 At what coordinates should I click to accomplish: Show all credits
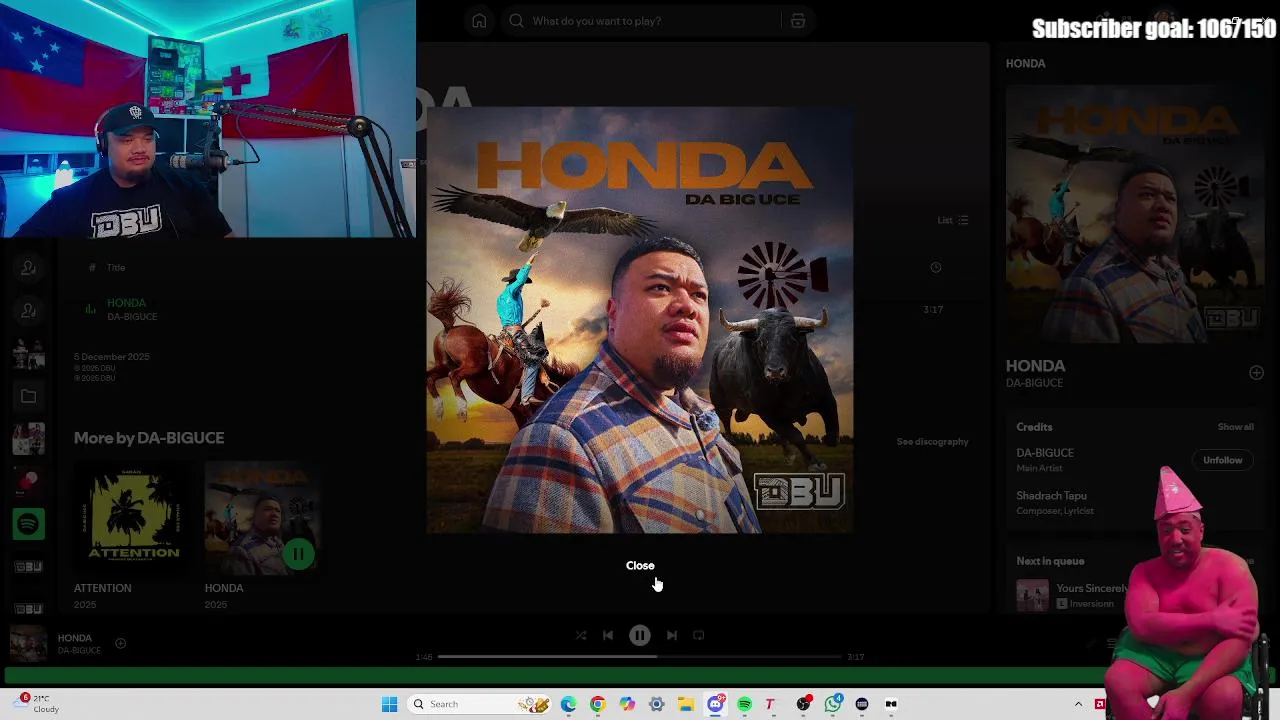[x=1235, y=427]
